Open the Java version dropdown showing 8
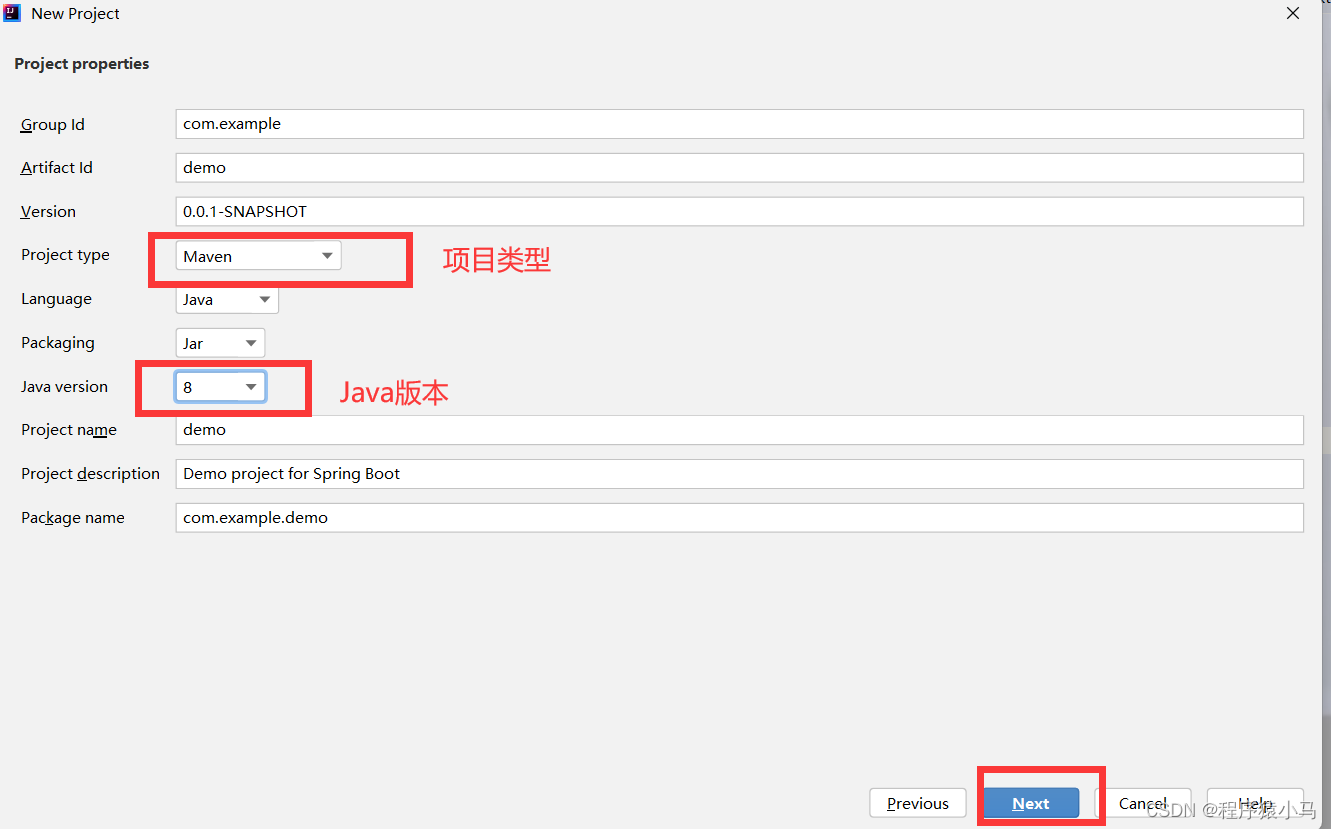 pos(219,386)
